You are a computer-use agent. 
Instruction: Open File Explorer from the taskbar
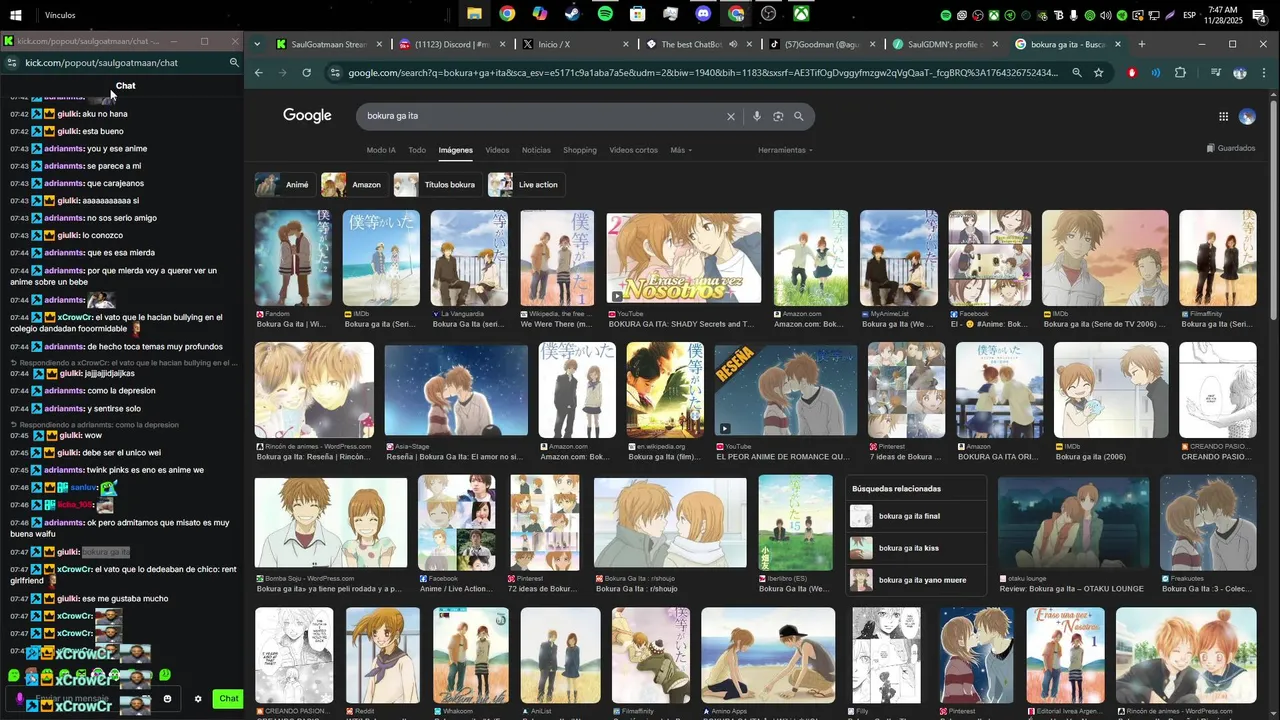(x=474, y=14)
